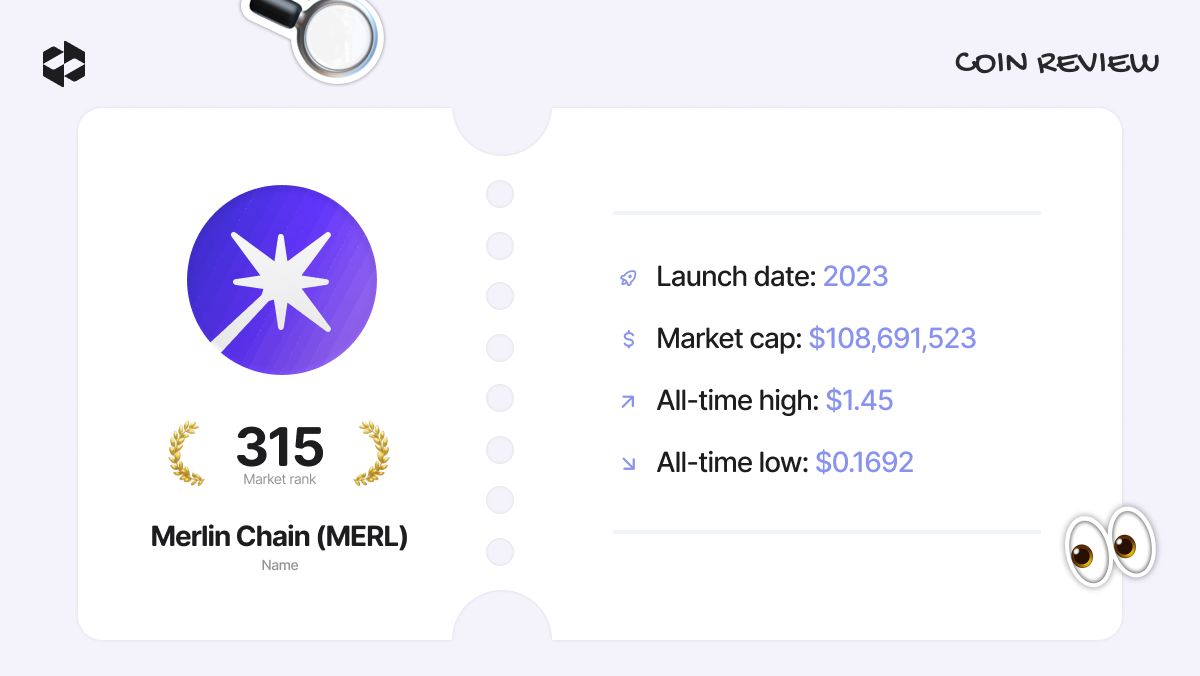This screenshot has height=676, width=1200.
Task: Select the purple Merlin Chain star logo
Action: click(x=282, y=280)
